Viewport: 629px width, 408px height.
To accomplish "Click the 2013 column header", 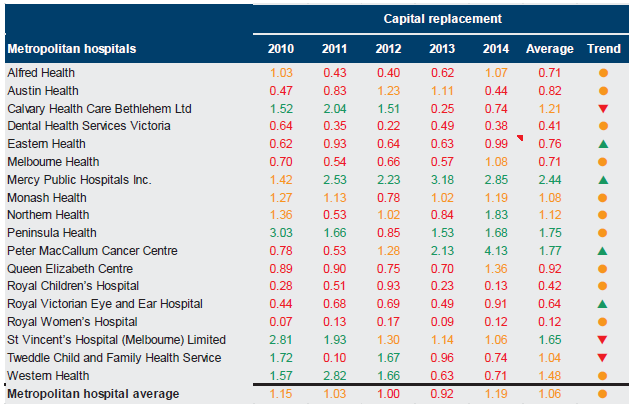I will (442, 49).
